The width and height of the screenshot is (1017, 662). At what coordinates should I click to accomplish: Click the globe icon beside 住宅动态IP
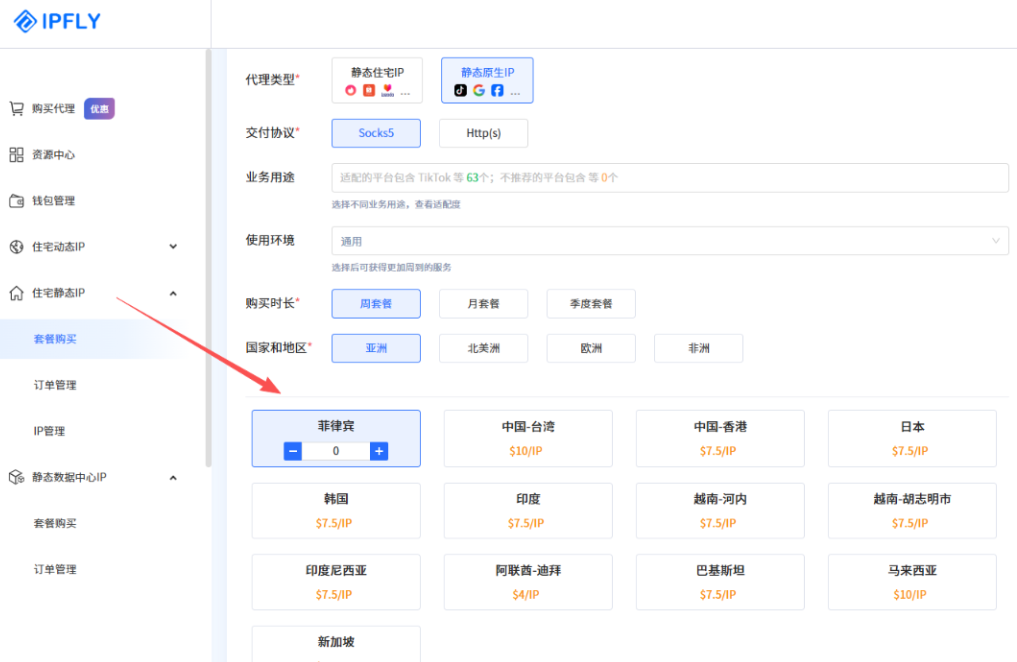(x=16, y=246)
